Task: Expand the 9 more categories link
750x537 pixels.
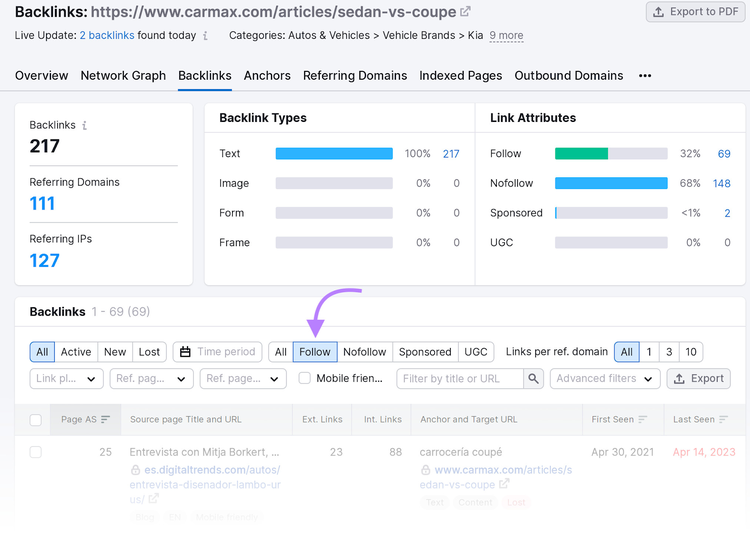Action: (x=506, y=35)
